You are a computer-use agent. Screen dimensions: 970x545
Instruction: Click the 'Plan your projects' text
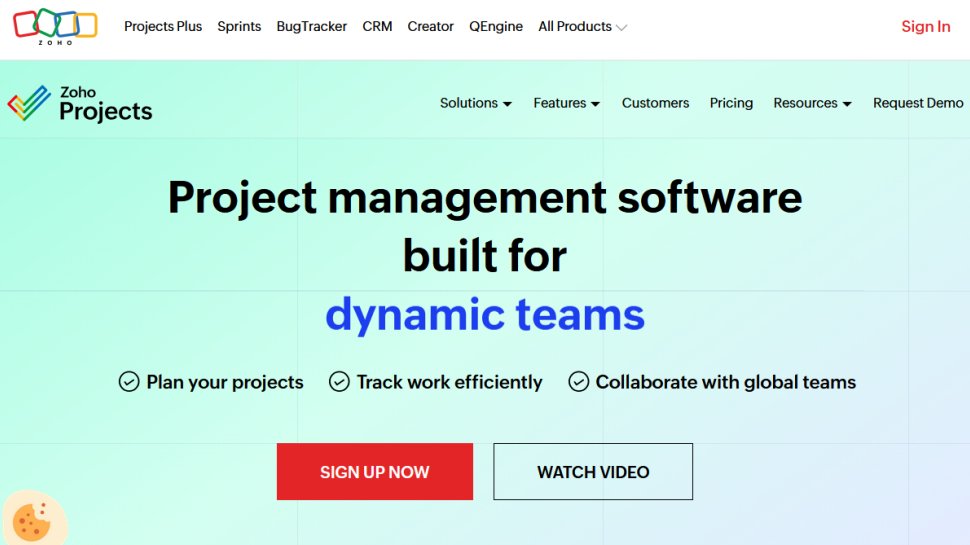225,382
